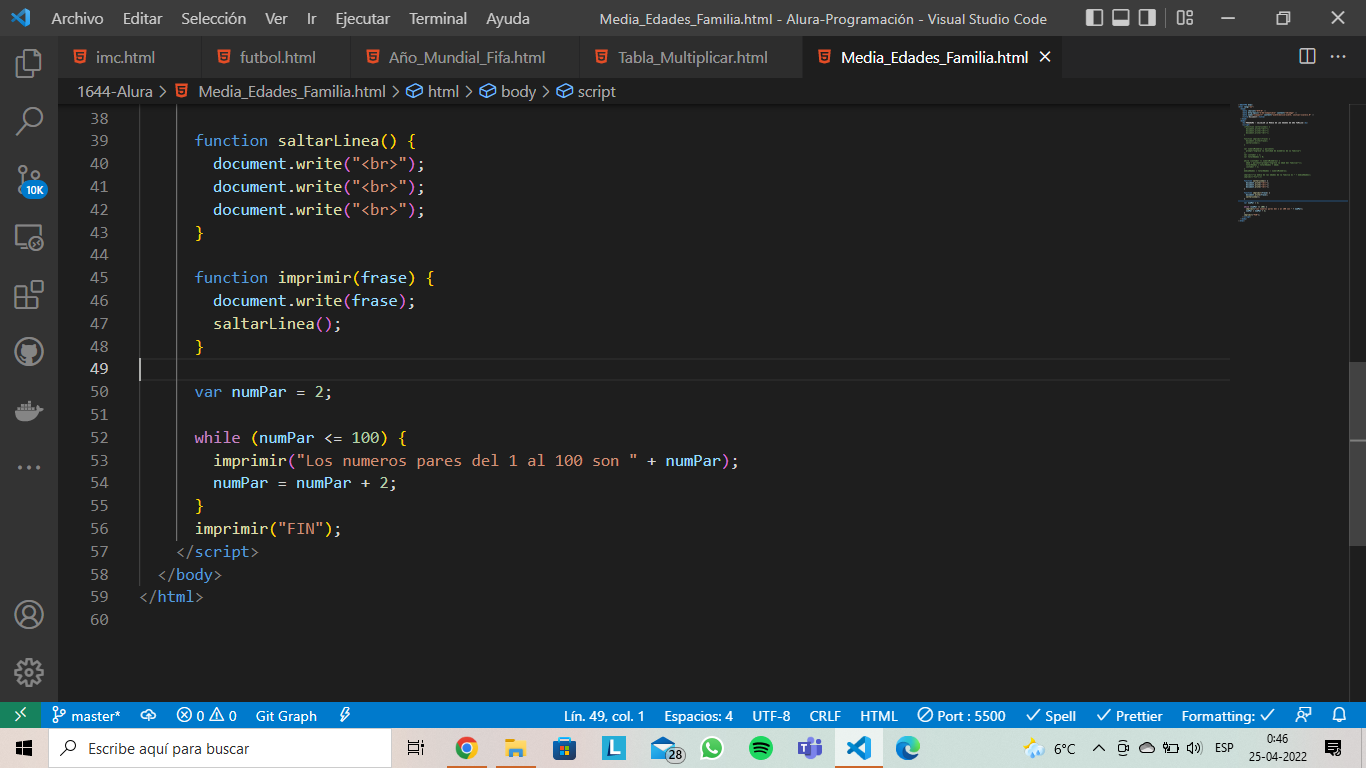
Task: Open the Explorer view in activity bar
Action: coord(29,63)
